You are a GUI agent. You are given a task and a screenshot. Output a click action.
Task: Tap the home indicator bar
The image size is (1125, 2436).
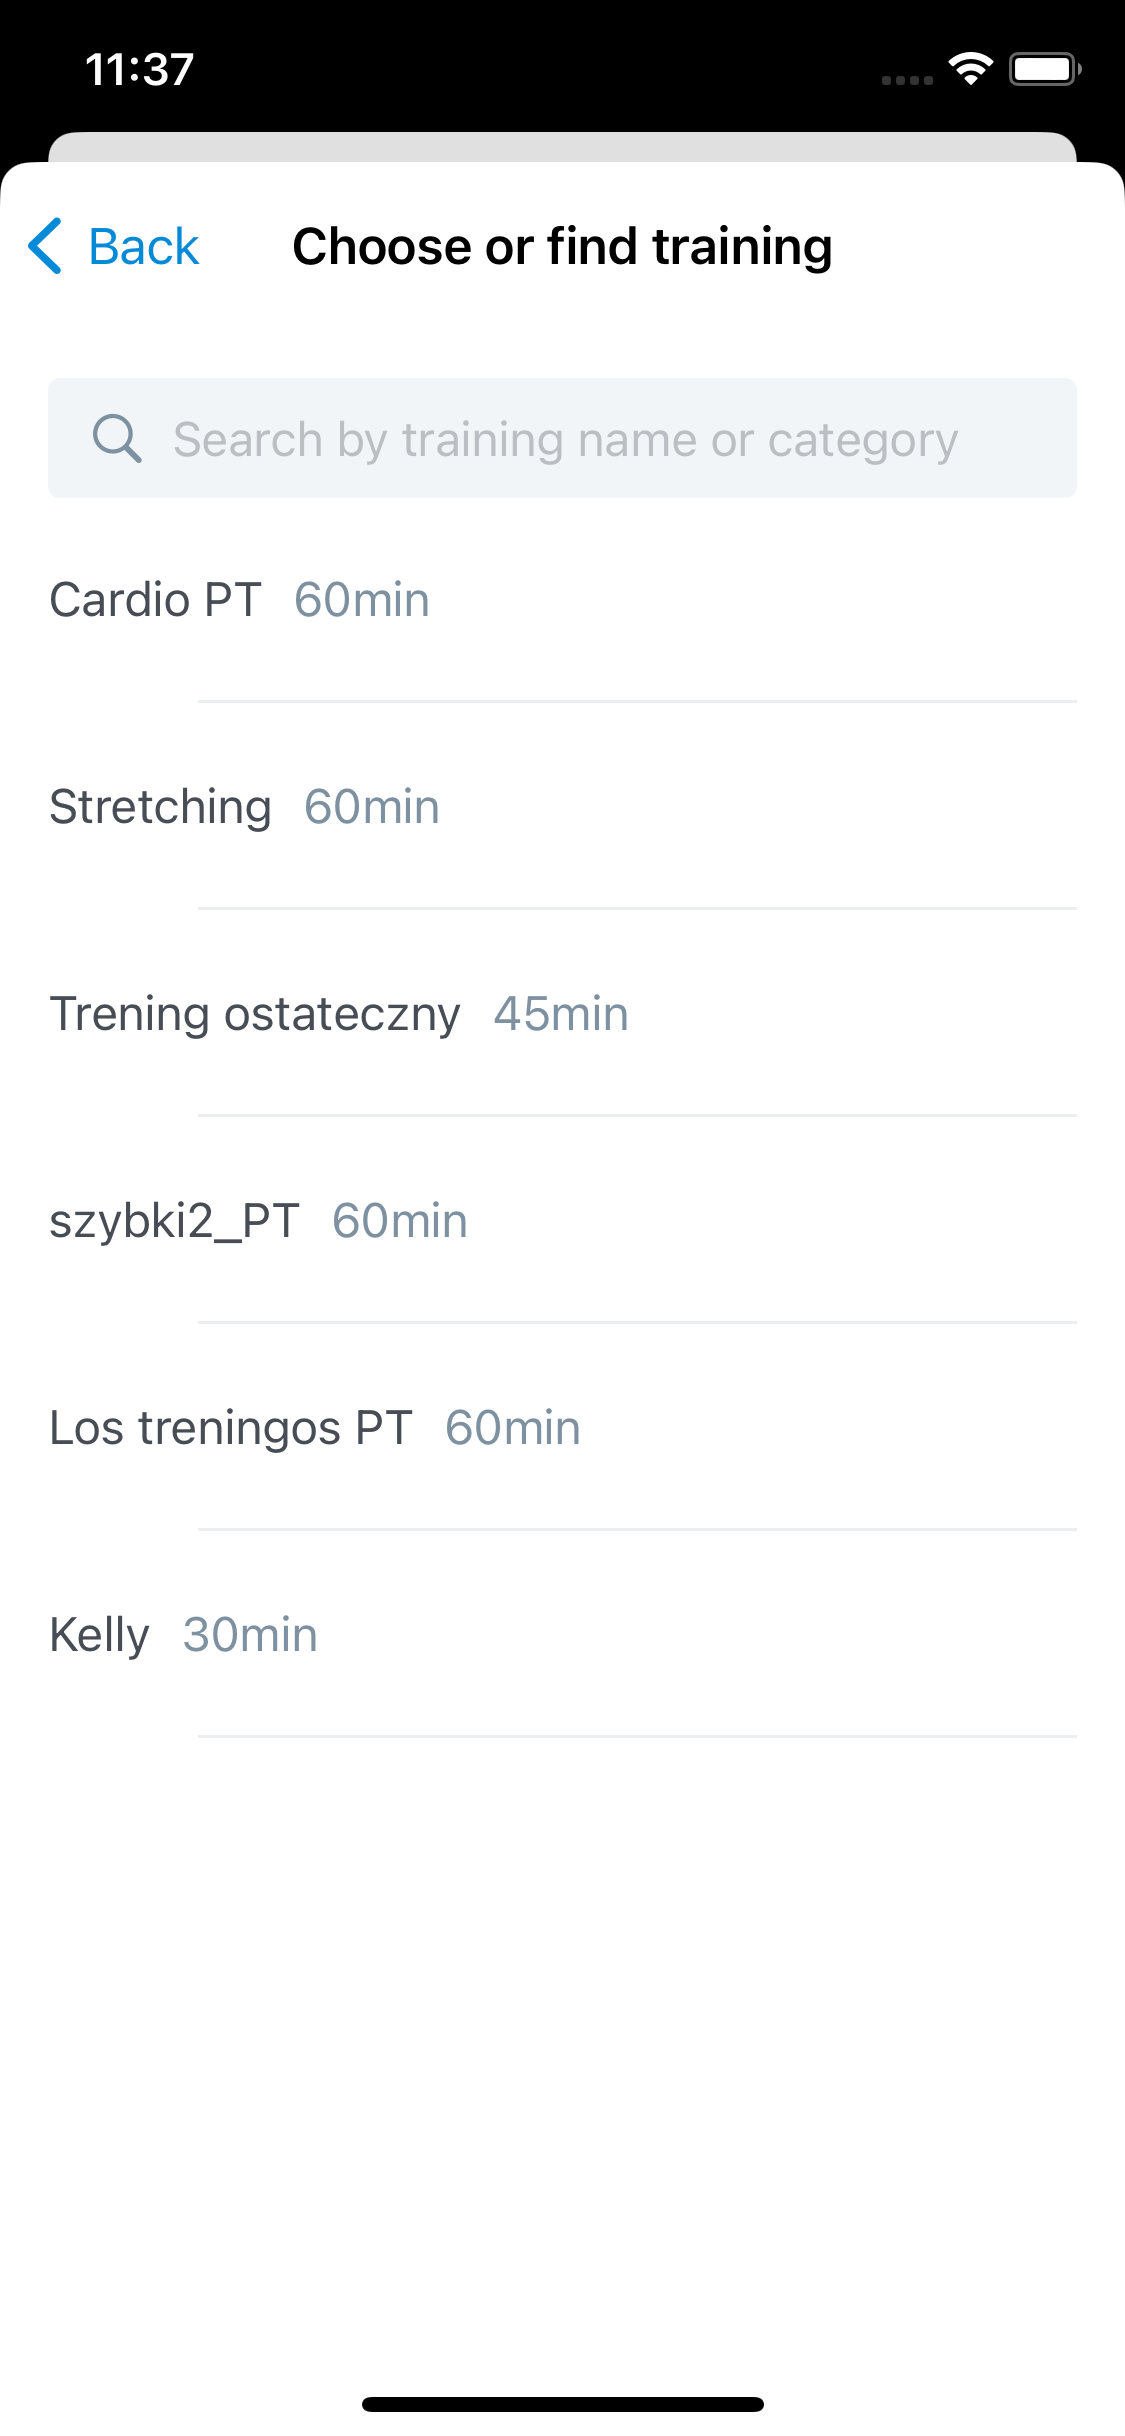tap(562, 2404)
